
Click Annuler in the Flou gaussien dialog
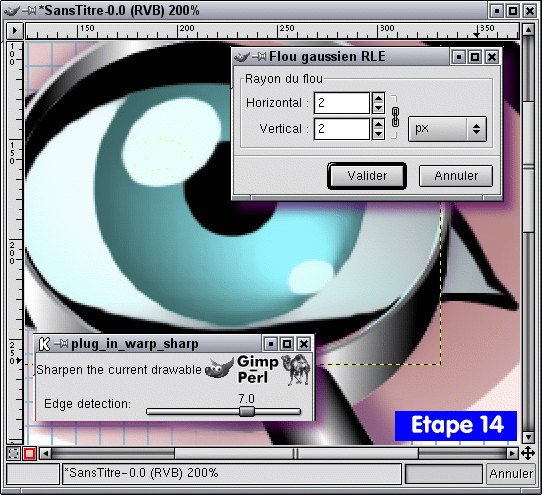point(456,176)
